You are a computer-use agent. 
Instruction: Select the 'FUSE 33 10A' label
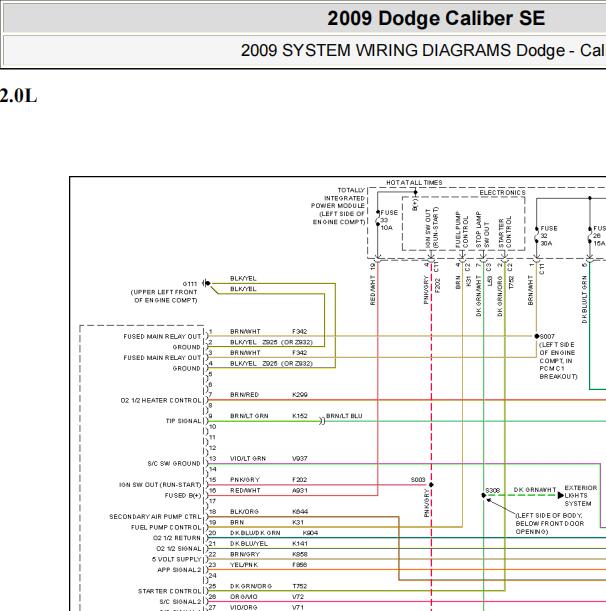click(389, 220)
